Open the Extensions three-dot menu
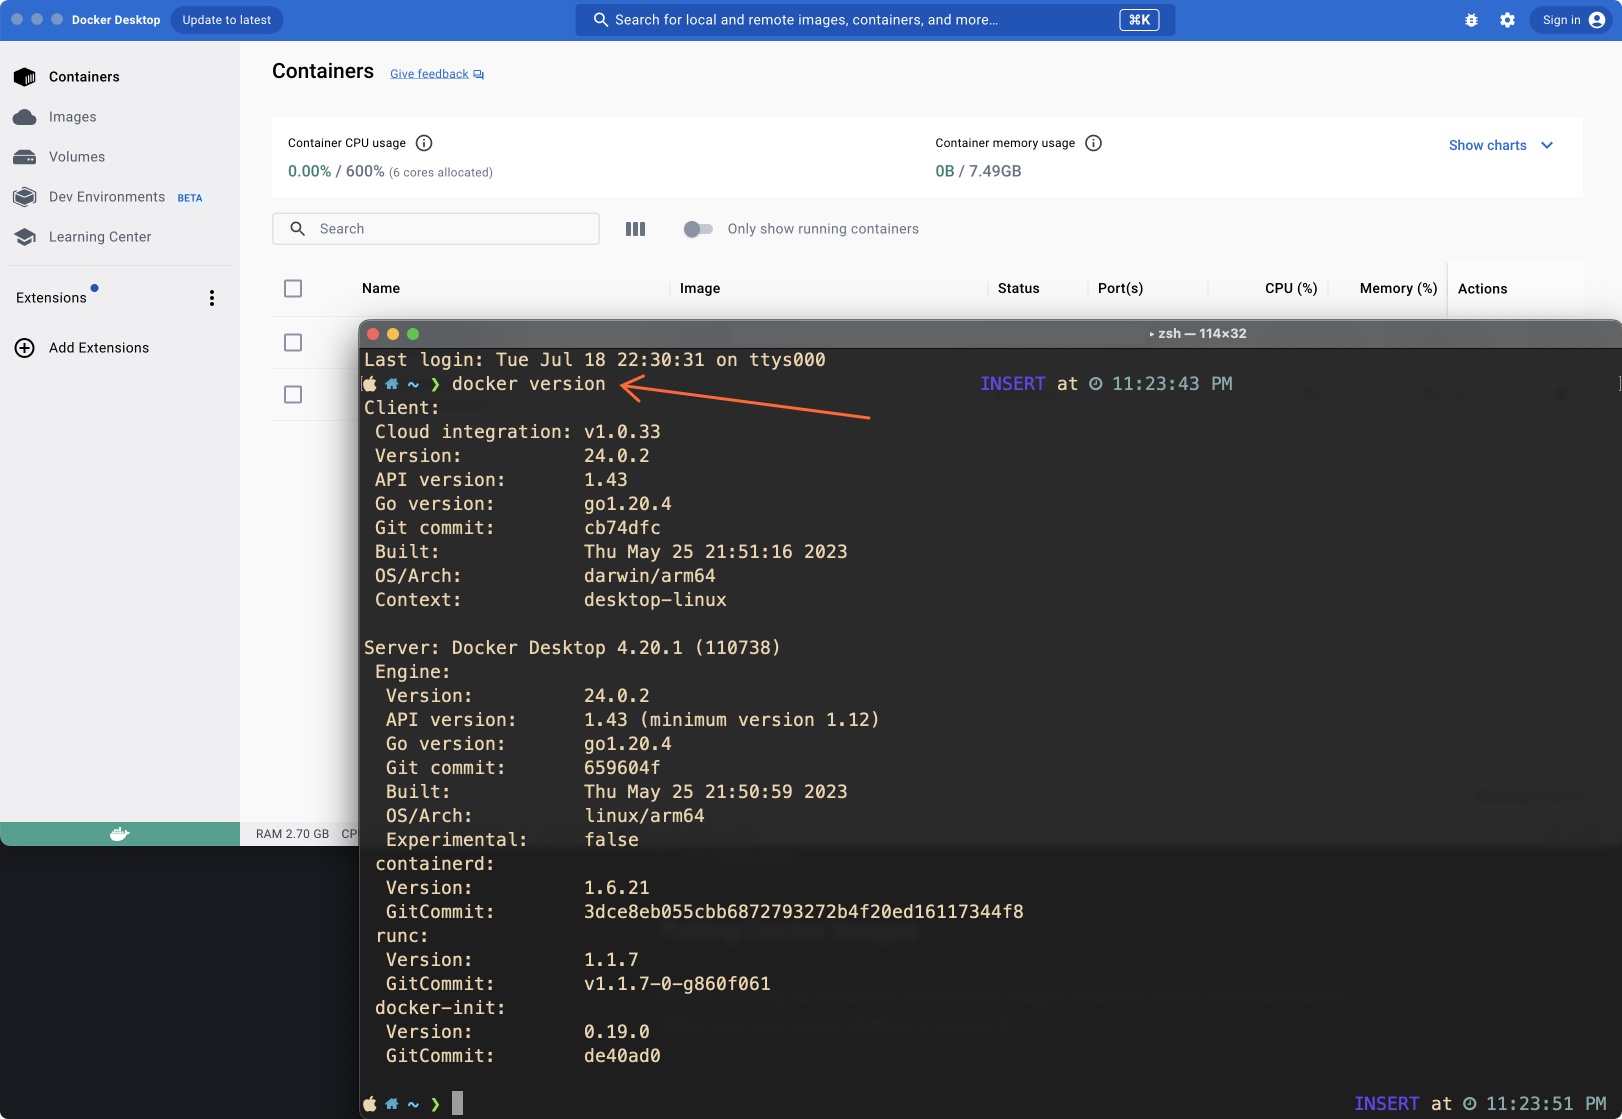The height and width of the screenshot is (1119, 1622). [212, 298]
